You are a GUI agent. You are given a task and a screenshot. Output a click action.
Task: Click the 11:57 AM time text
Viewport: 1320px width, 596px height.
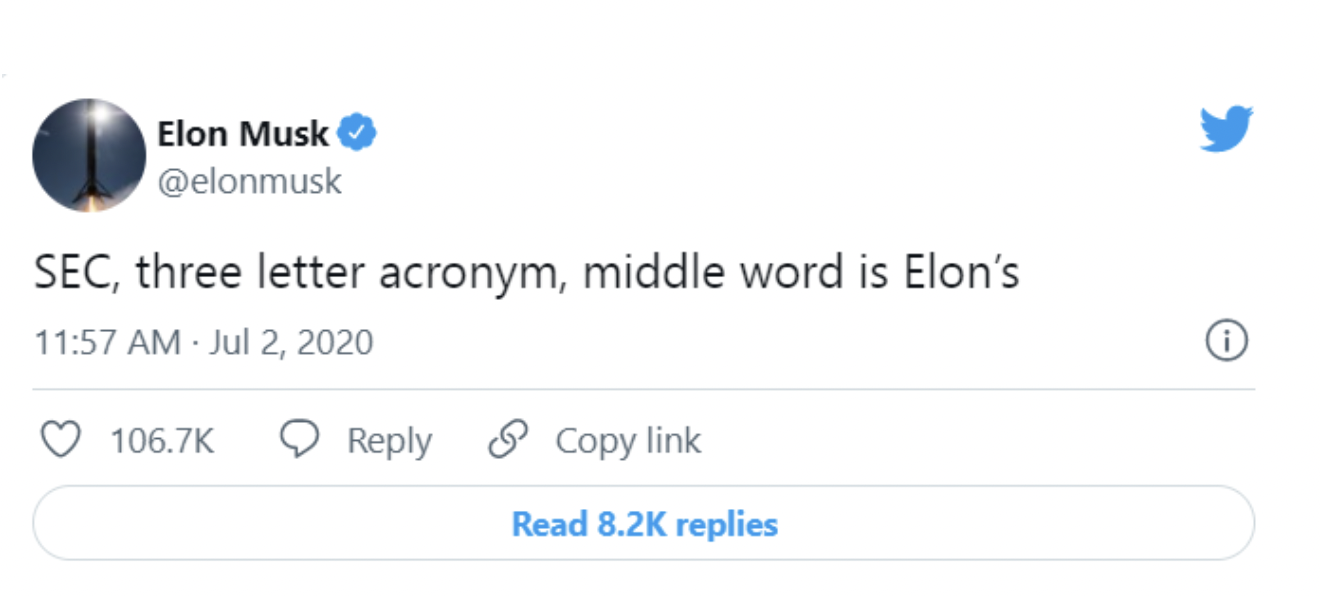pyautogui.click(x=107, y=343)
